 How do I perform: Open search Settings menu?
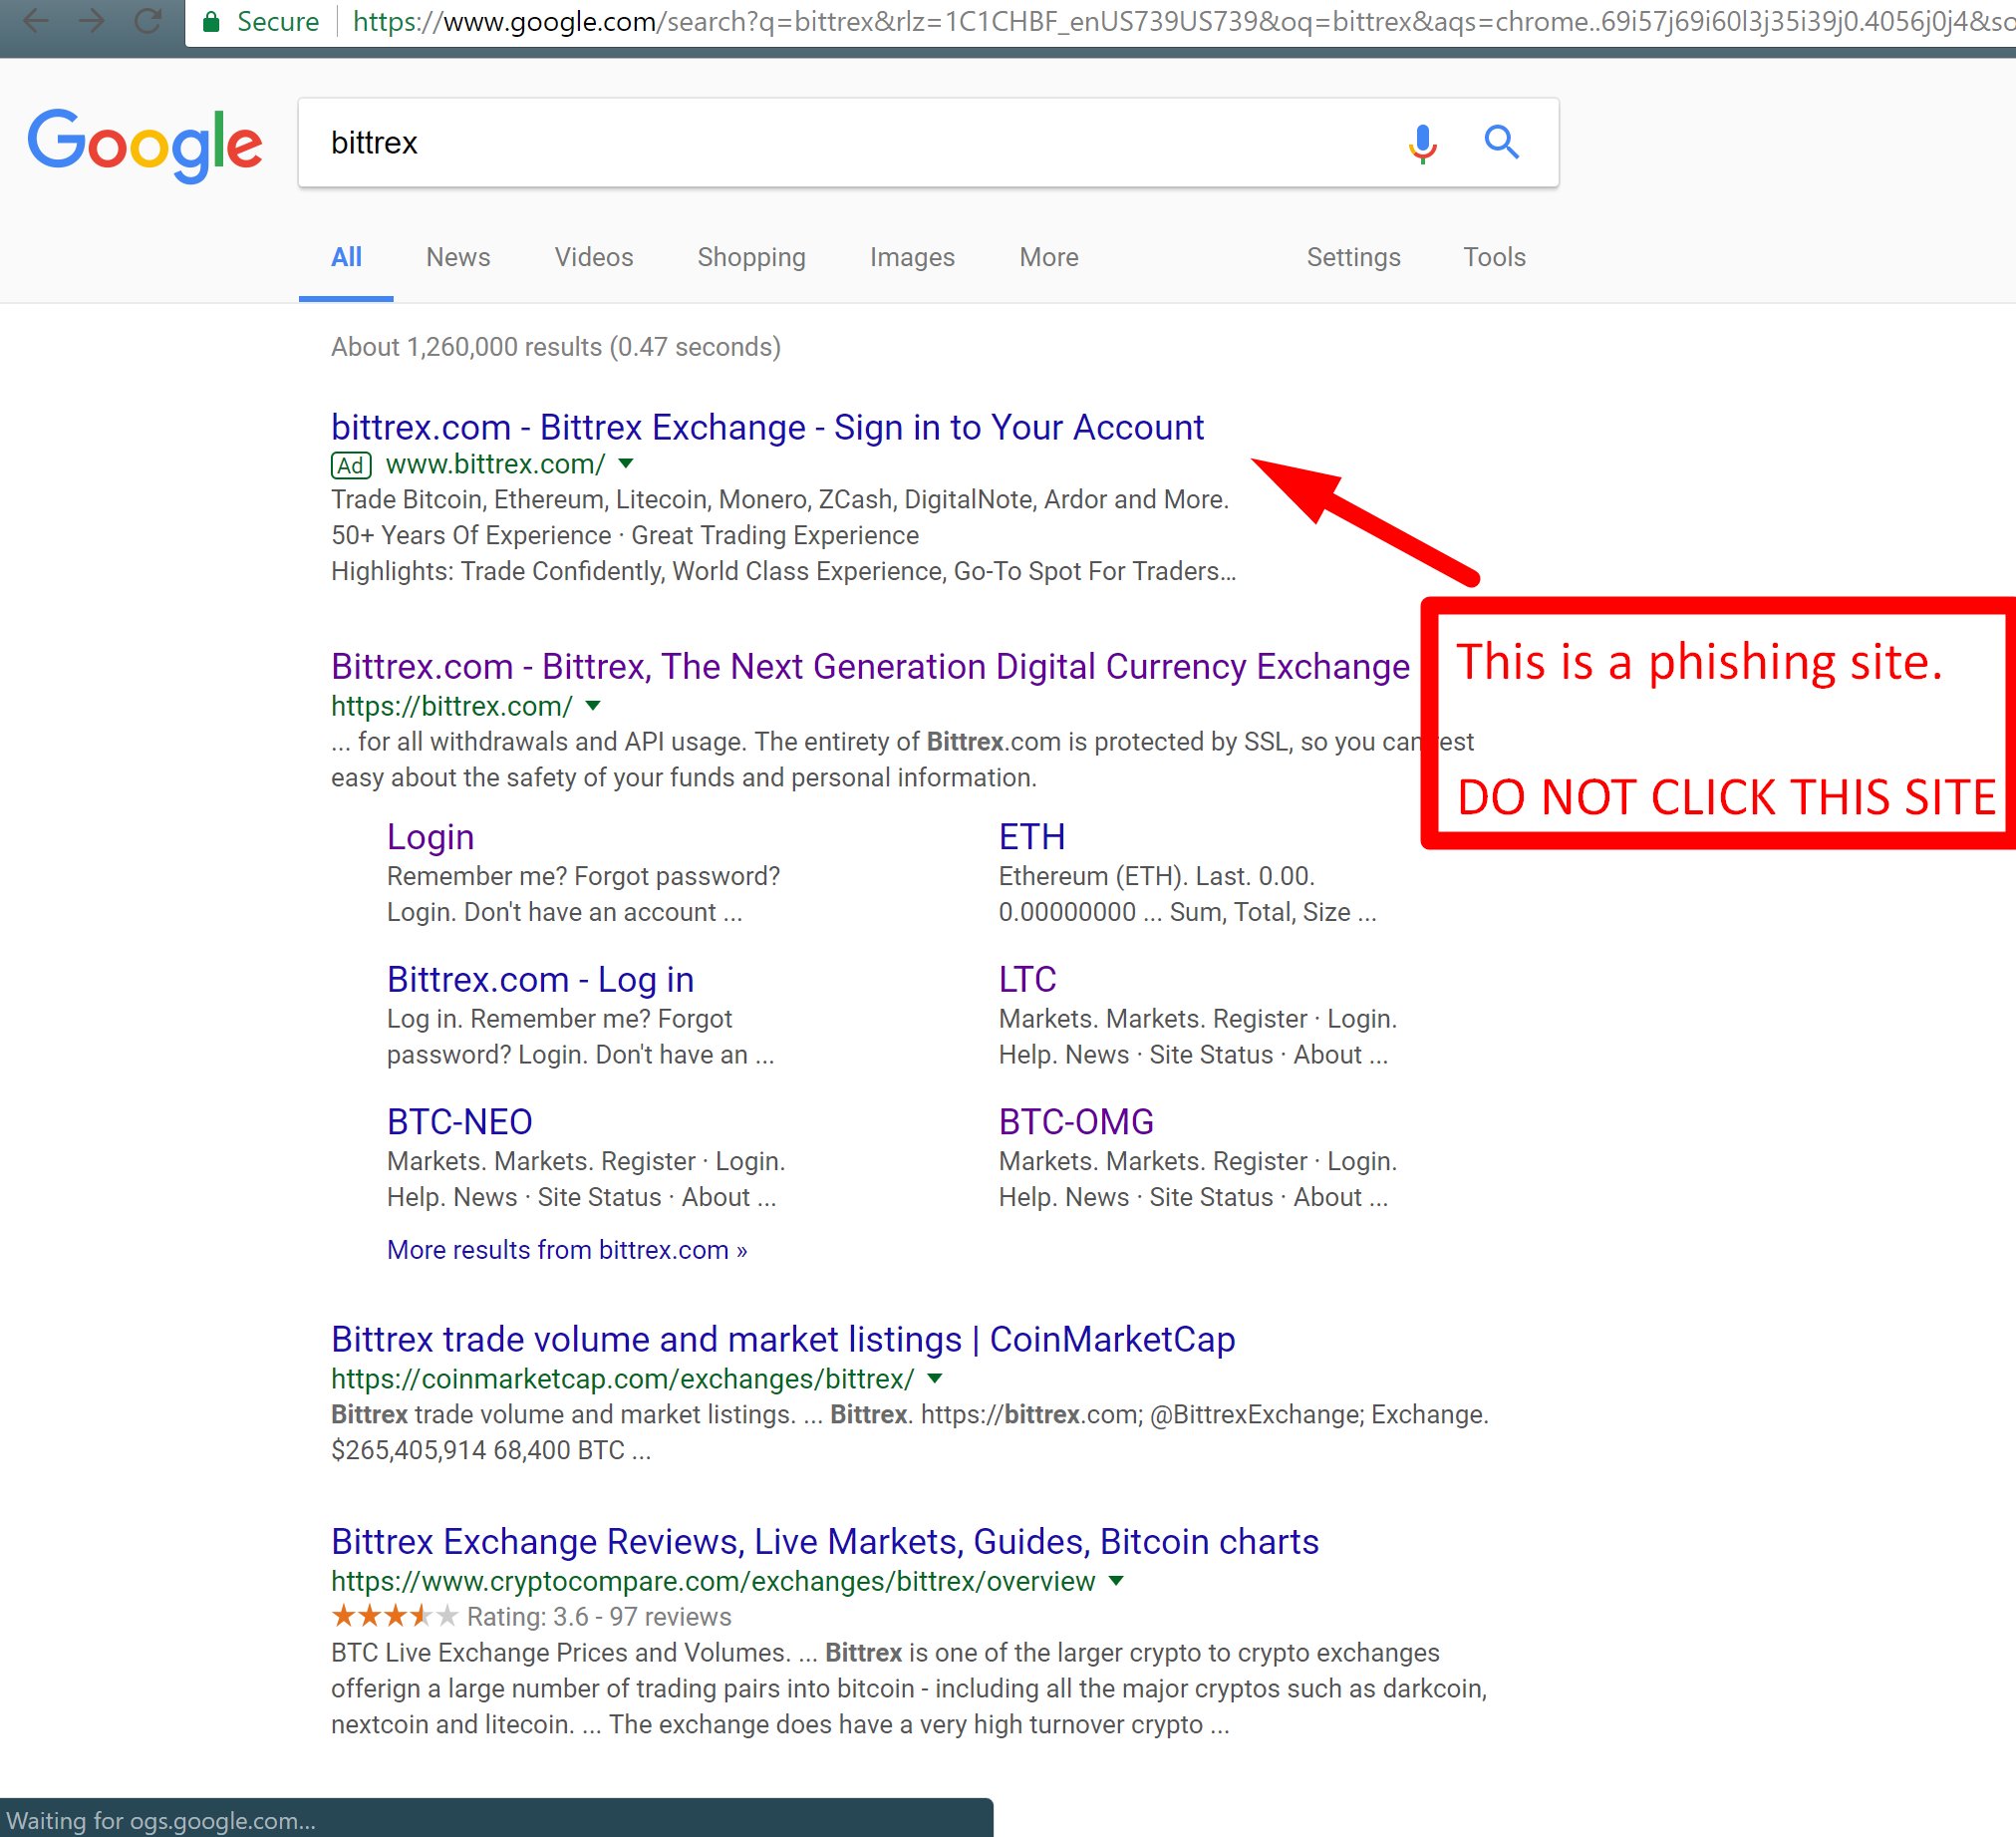tap(1353, 257)
